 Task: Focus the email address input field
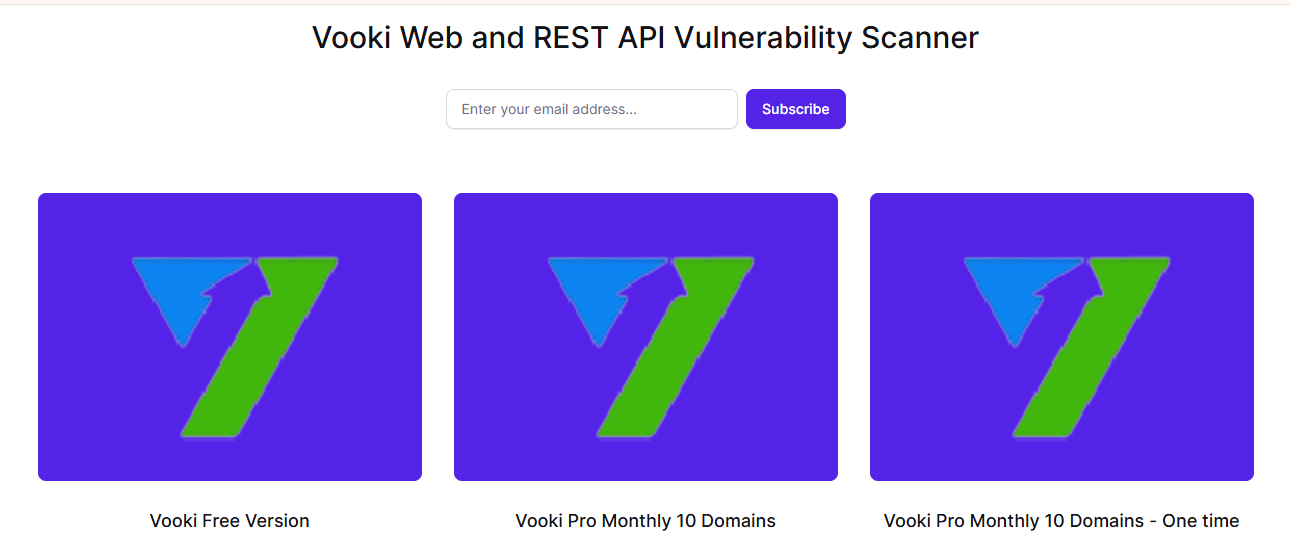click(x=591, y=109)
